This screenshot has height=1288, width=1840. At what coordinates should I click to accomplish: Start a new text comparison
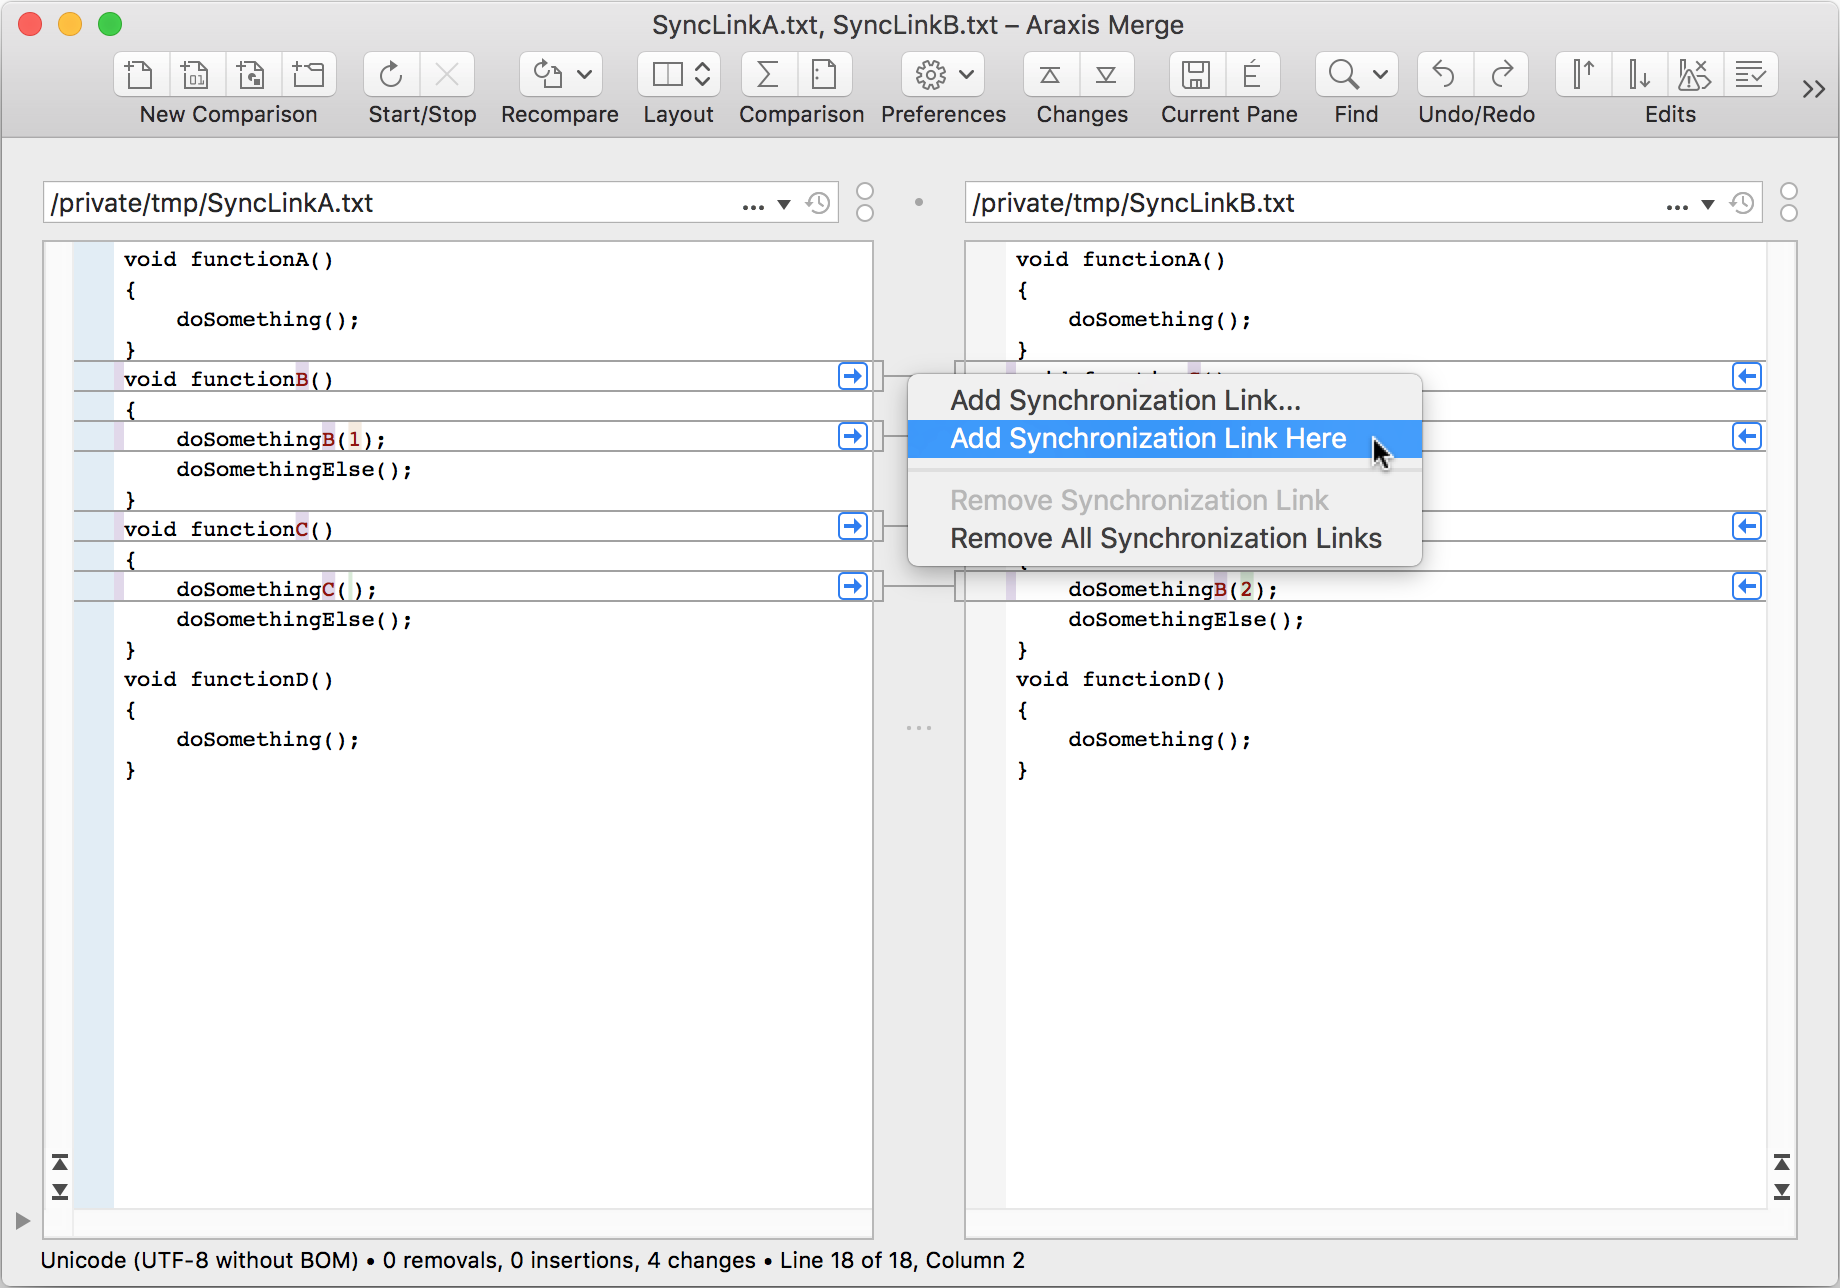click(x=139, y=74)
